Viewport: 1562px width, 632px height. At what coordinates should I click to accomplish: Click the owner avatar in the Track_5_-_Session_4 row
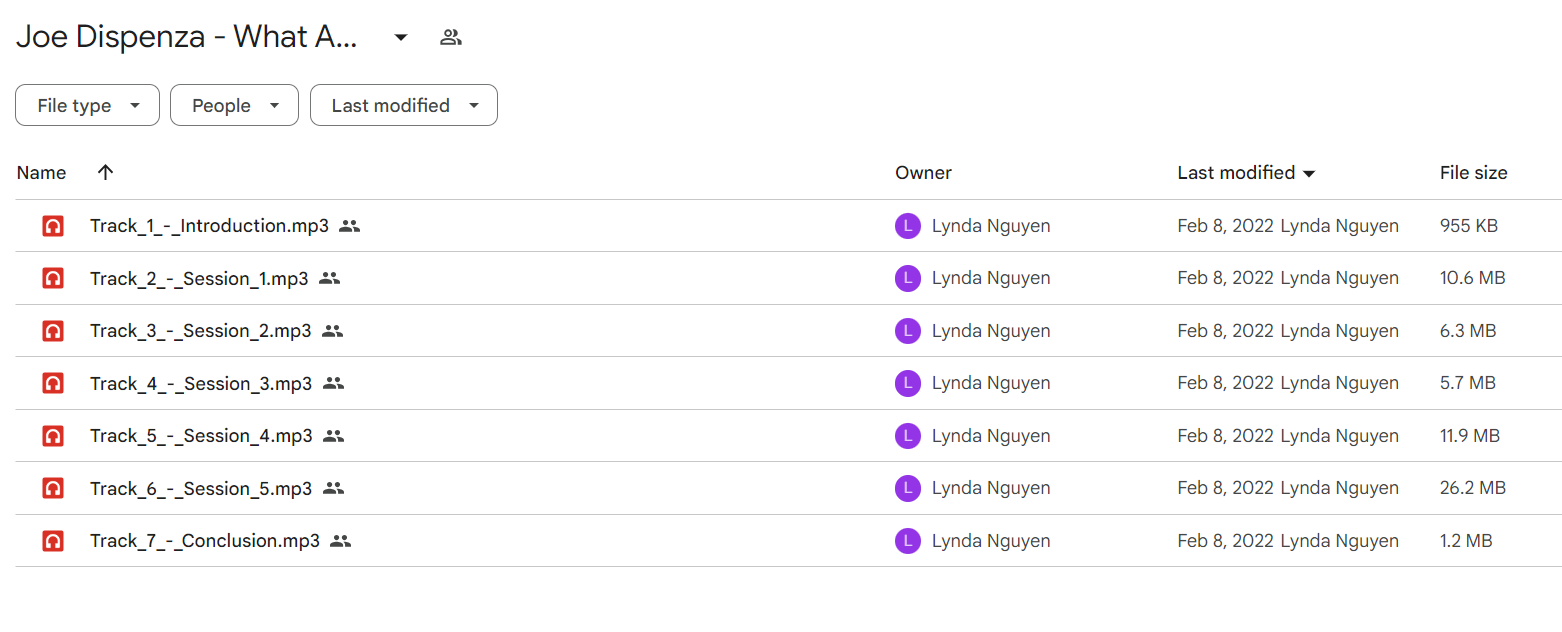tap(907, 436)
